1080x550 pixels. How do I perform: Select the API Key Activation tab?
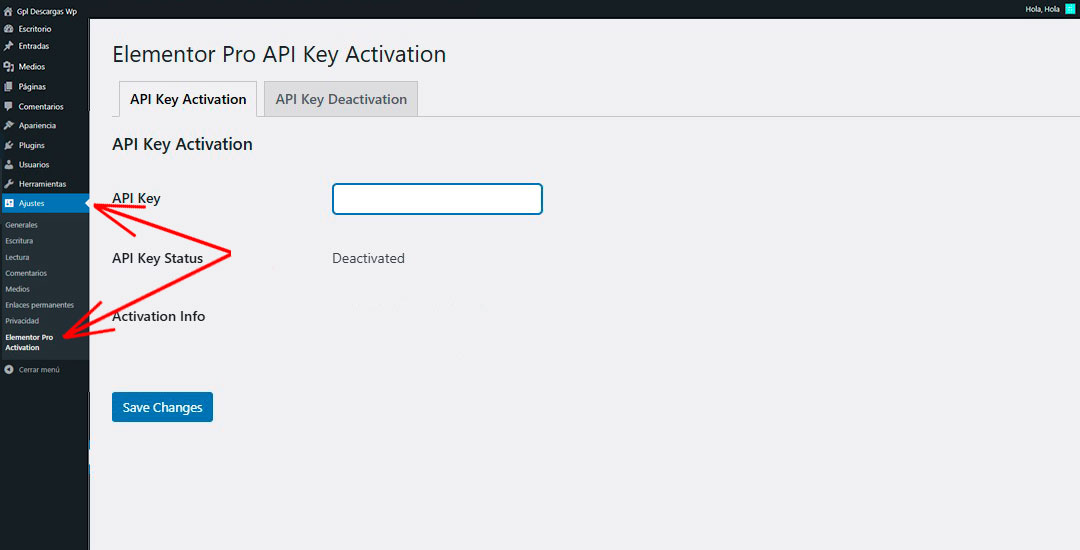188,99
